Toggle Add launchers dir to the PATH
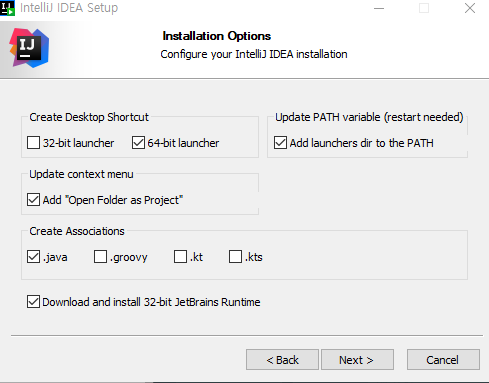The height and width of the screenshot is (383, 489). coord(280,143)
